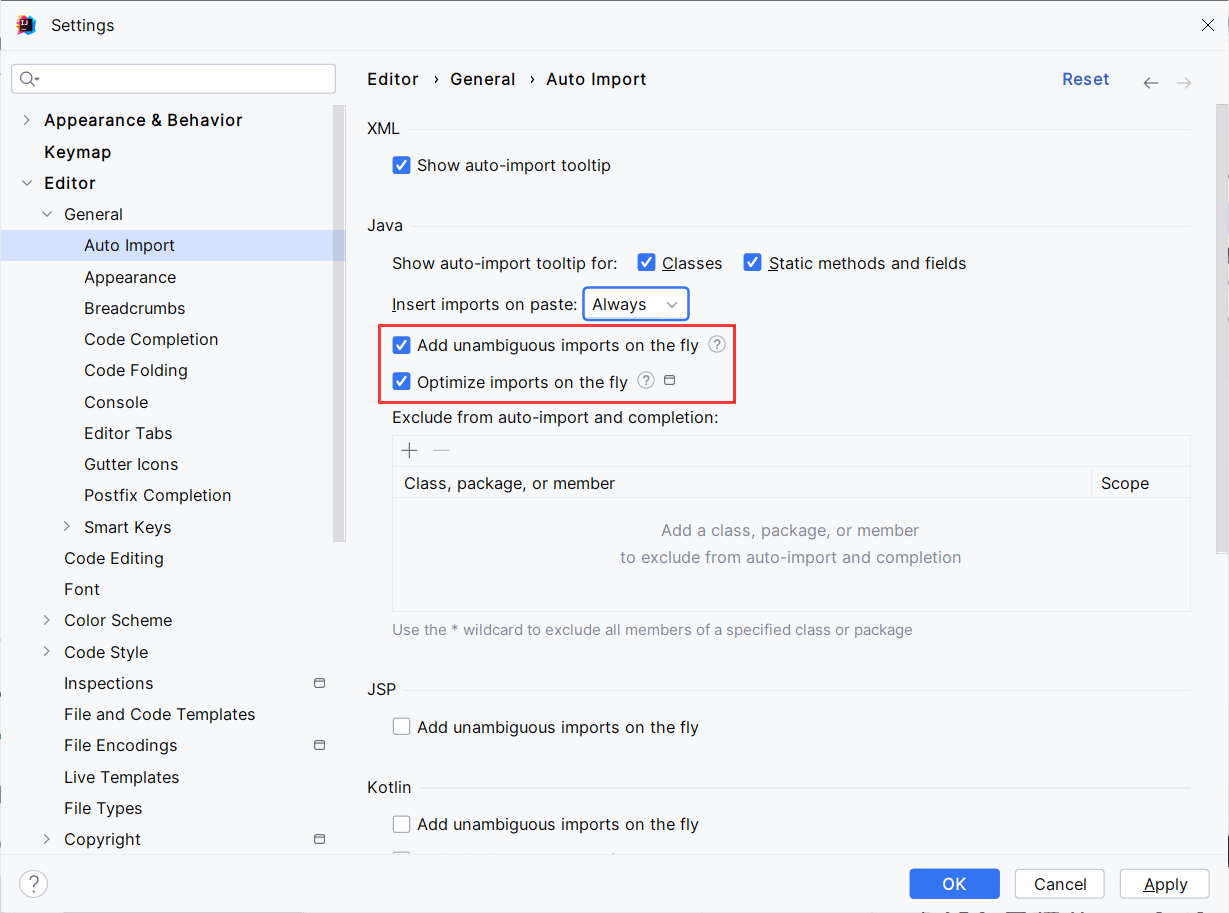Screen dimensions: 1229x913
Task: Open Code Editing settings
Action: [114, 558]
